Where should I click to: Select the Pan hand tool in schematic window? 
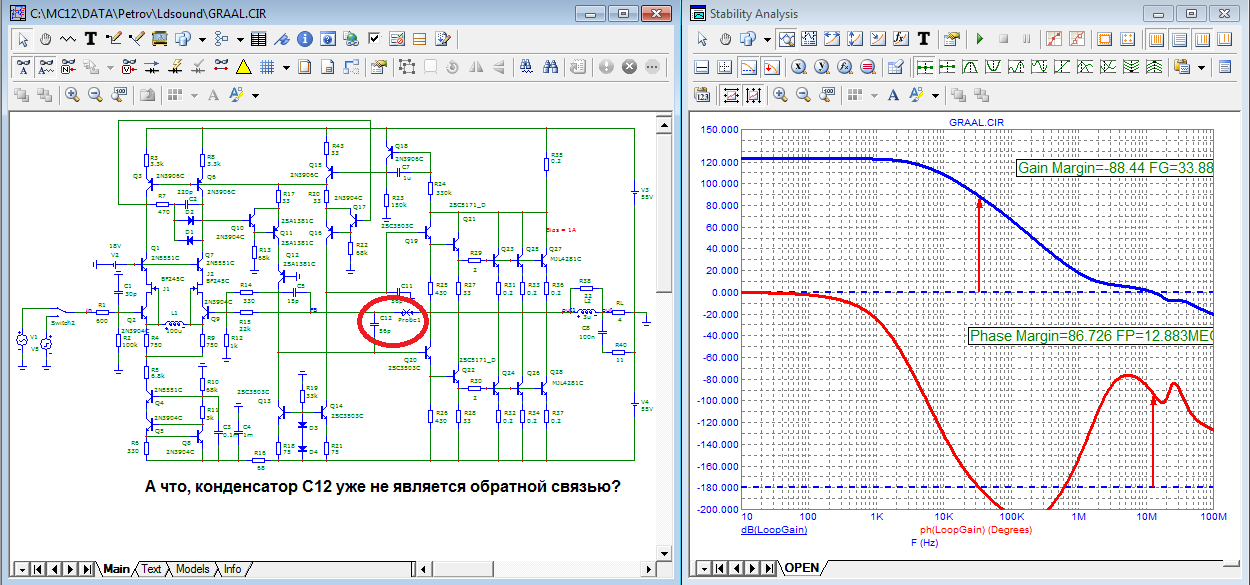47,39
